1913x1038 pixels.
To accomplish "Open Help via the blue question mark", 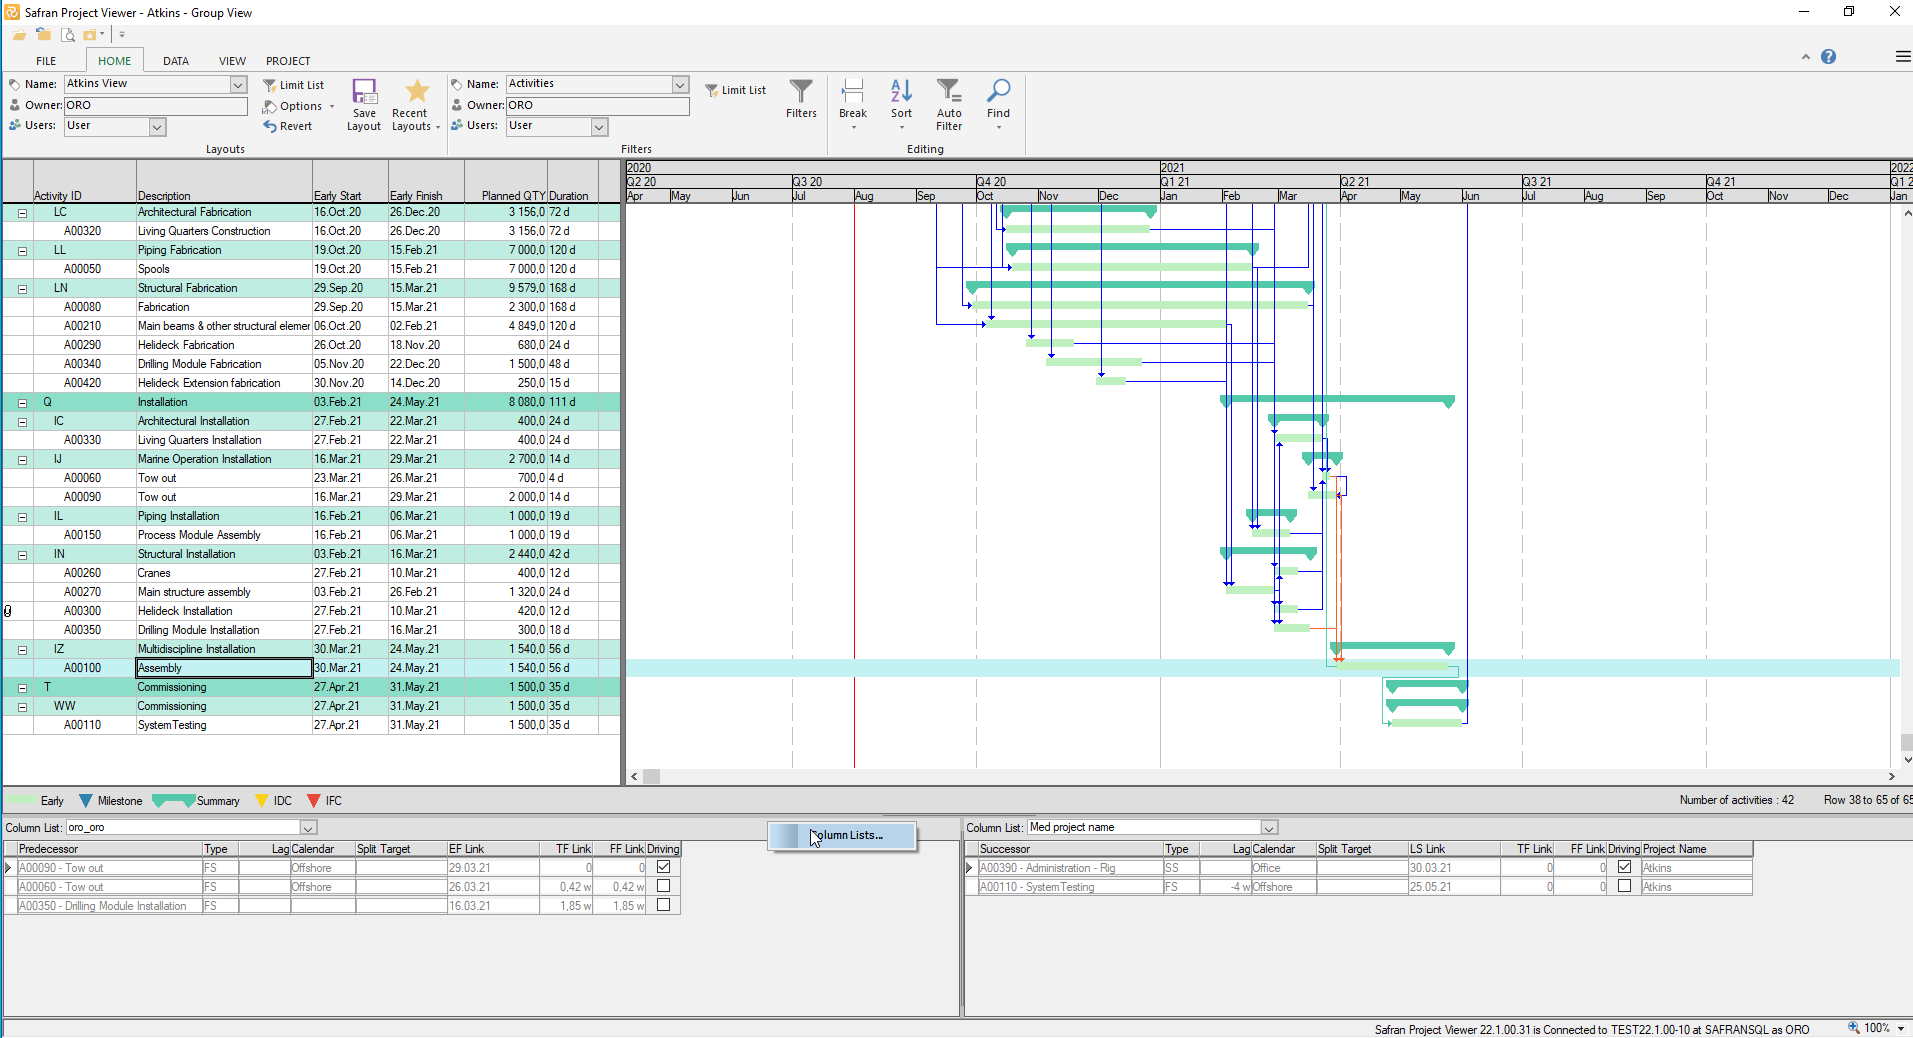I will click(x=1828, y=57).
